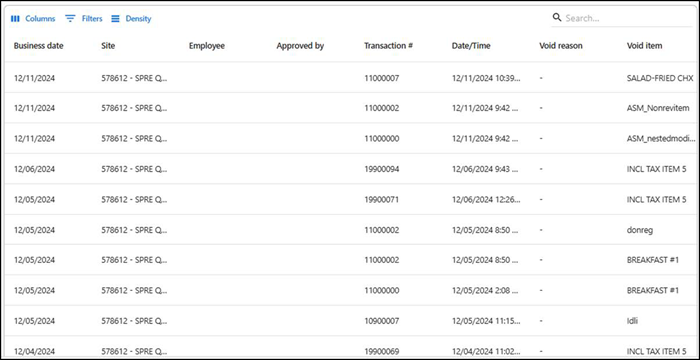Change table Density setting
Screen dimensions: 700x360
[x=131, y=19]
